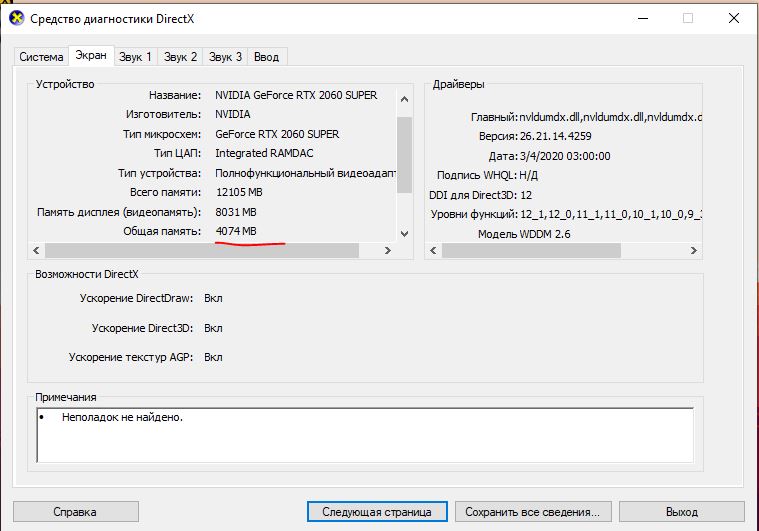Click left arrow of Устройство horizontal scrollbar
Viewport: 759px width, 531px height.
(x=36, y=250)
